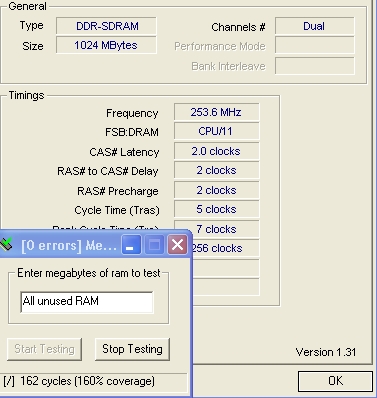Click the MemTest '[0 errors]' title text
The image size is (377, 398).
69,246
